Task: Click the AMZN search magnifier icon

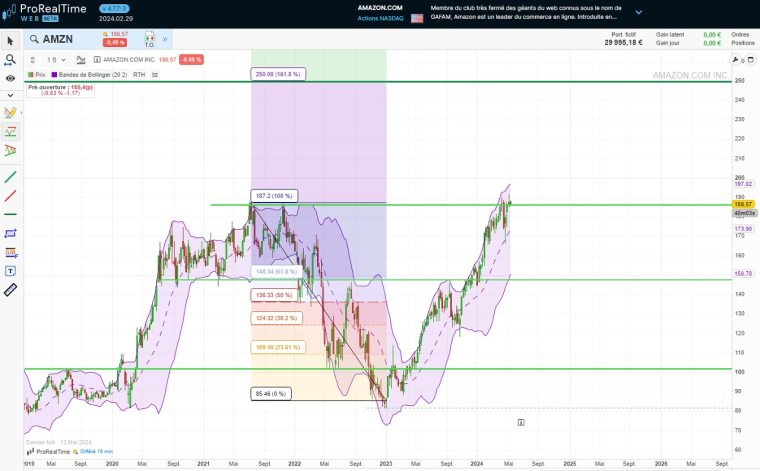Action: [34, 39]
